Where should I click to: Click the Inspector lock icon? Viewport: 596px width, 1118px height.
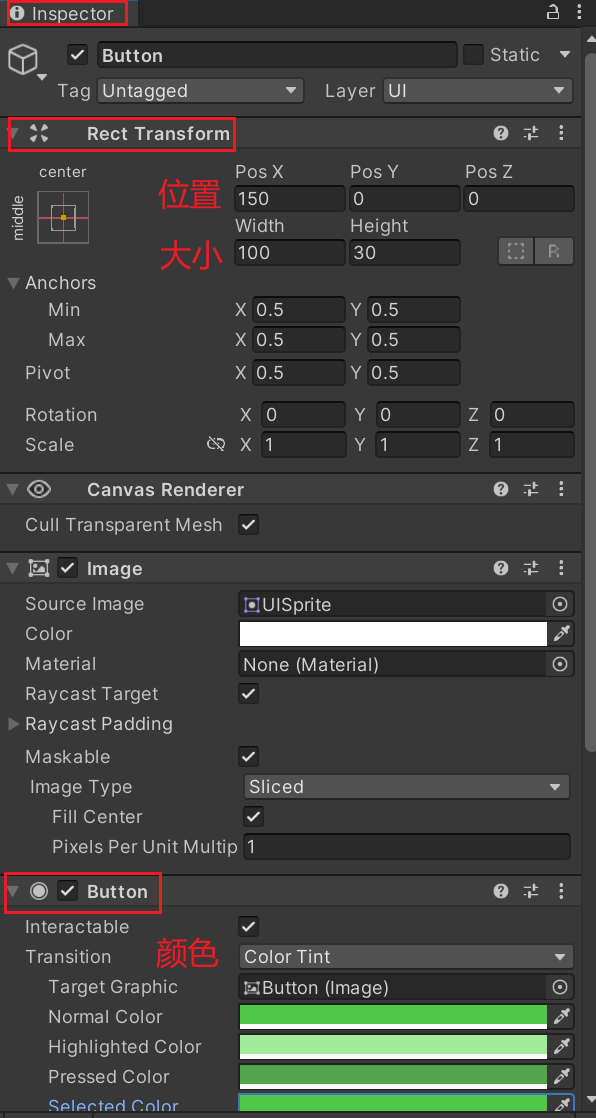553,12
